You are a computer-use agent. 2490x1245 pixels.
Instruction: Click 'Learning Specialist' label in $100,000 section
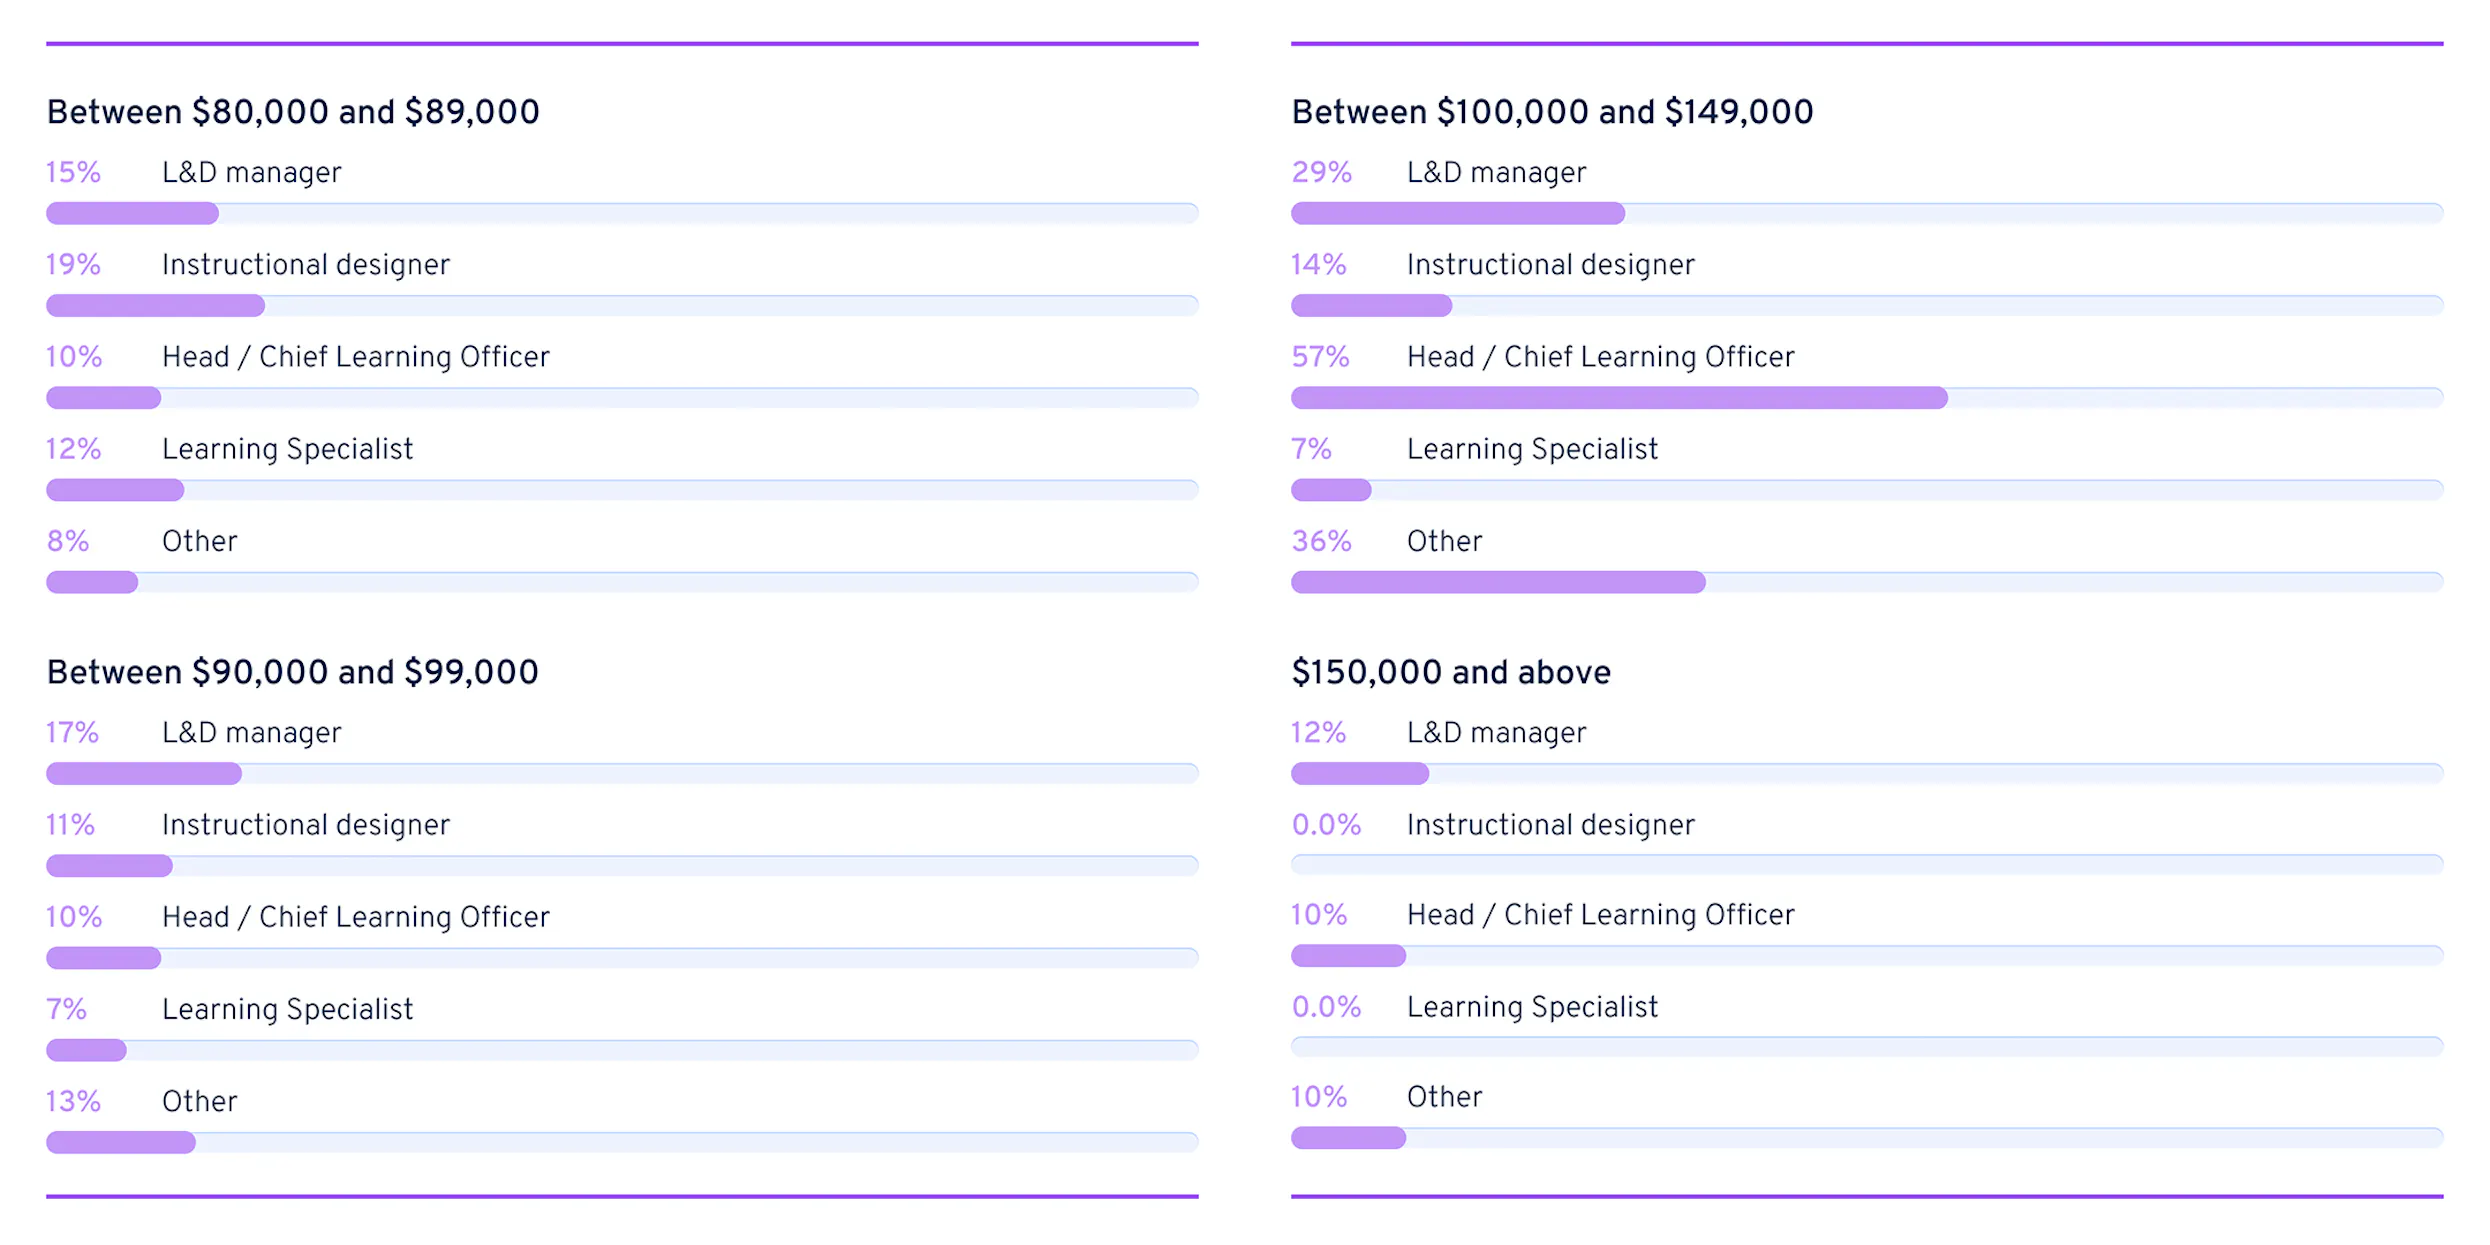1533,449
